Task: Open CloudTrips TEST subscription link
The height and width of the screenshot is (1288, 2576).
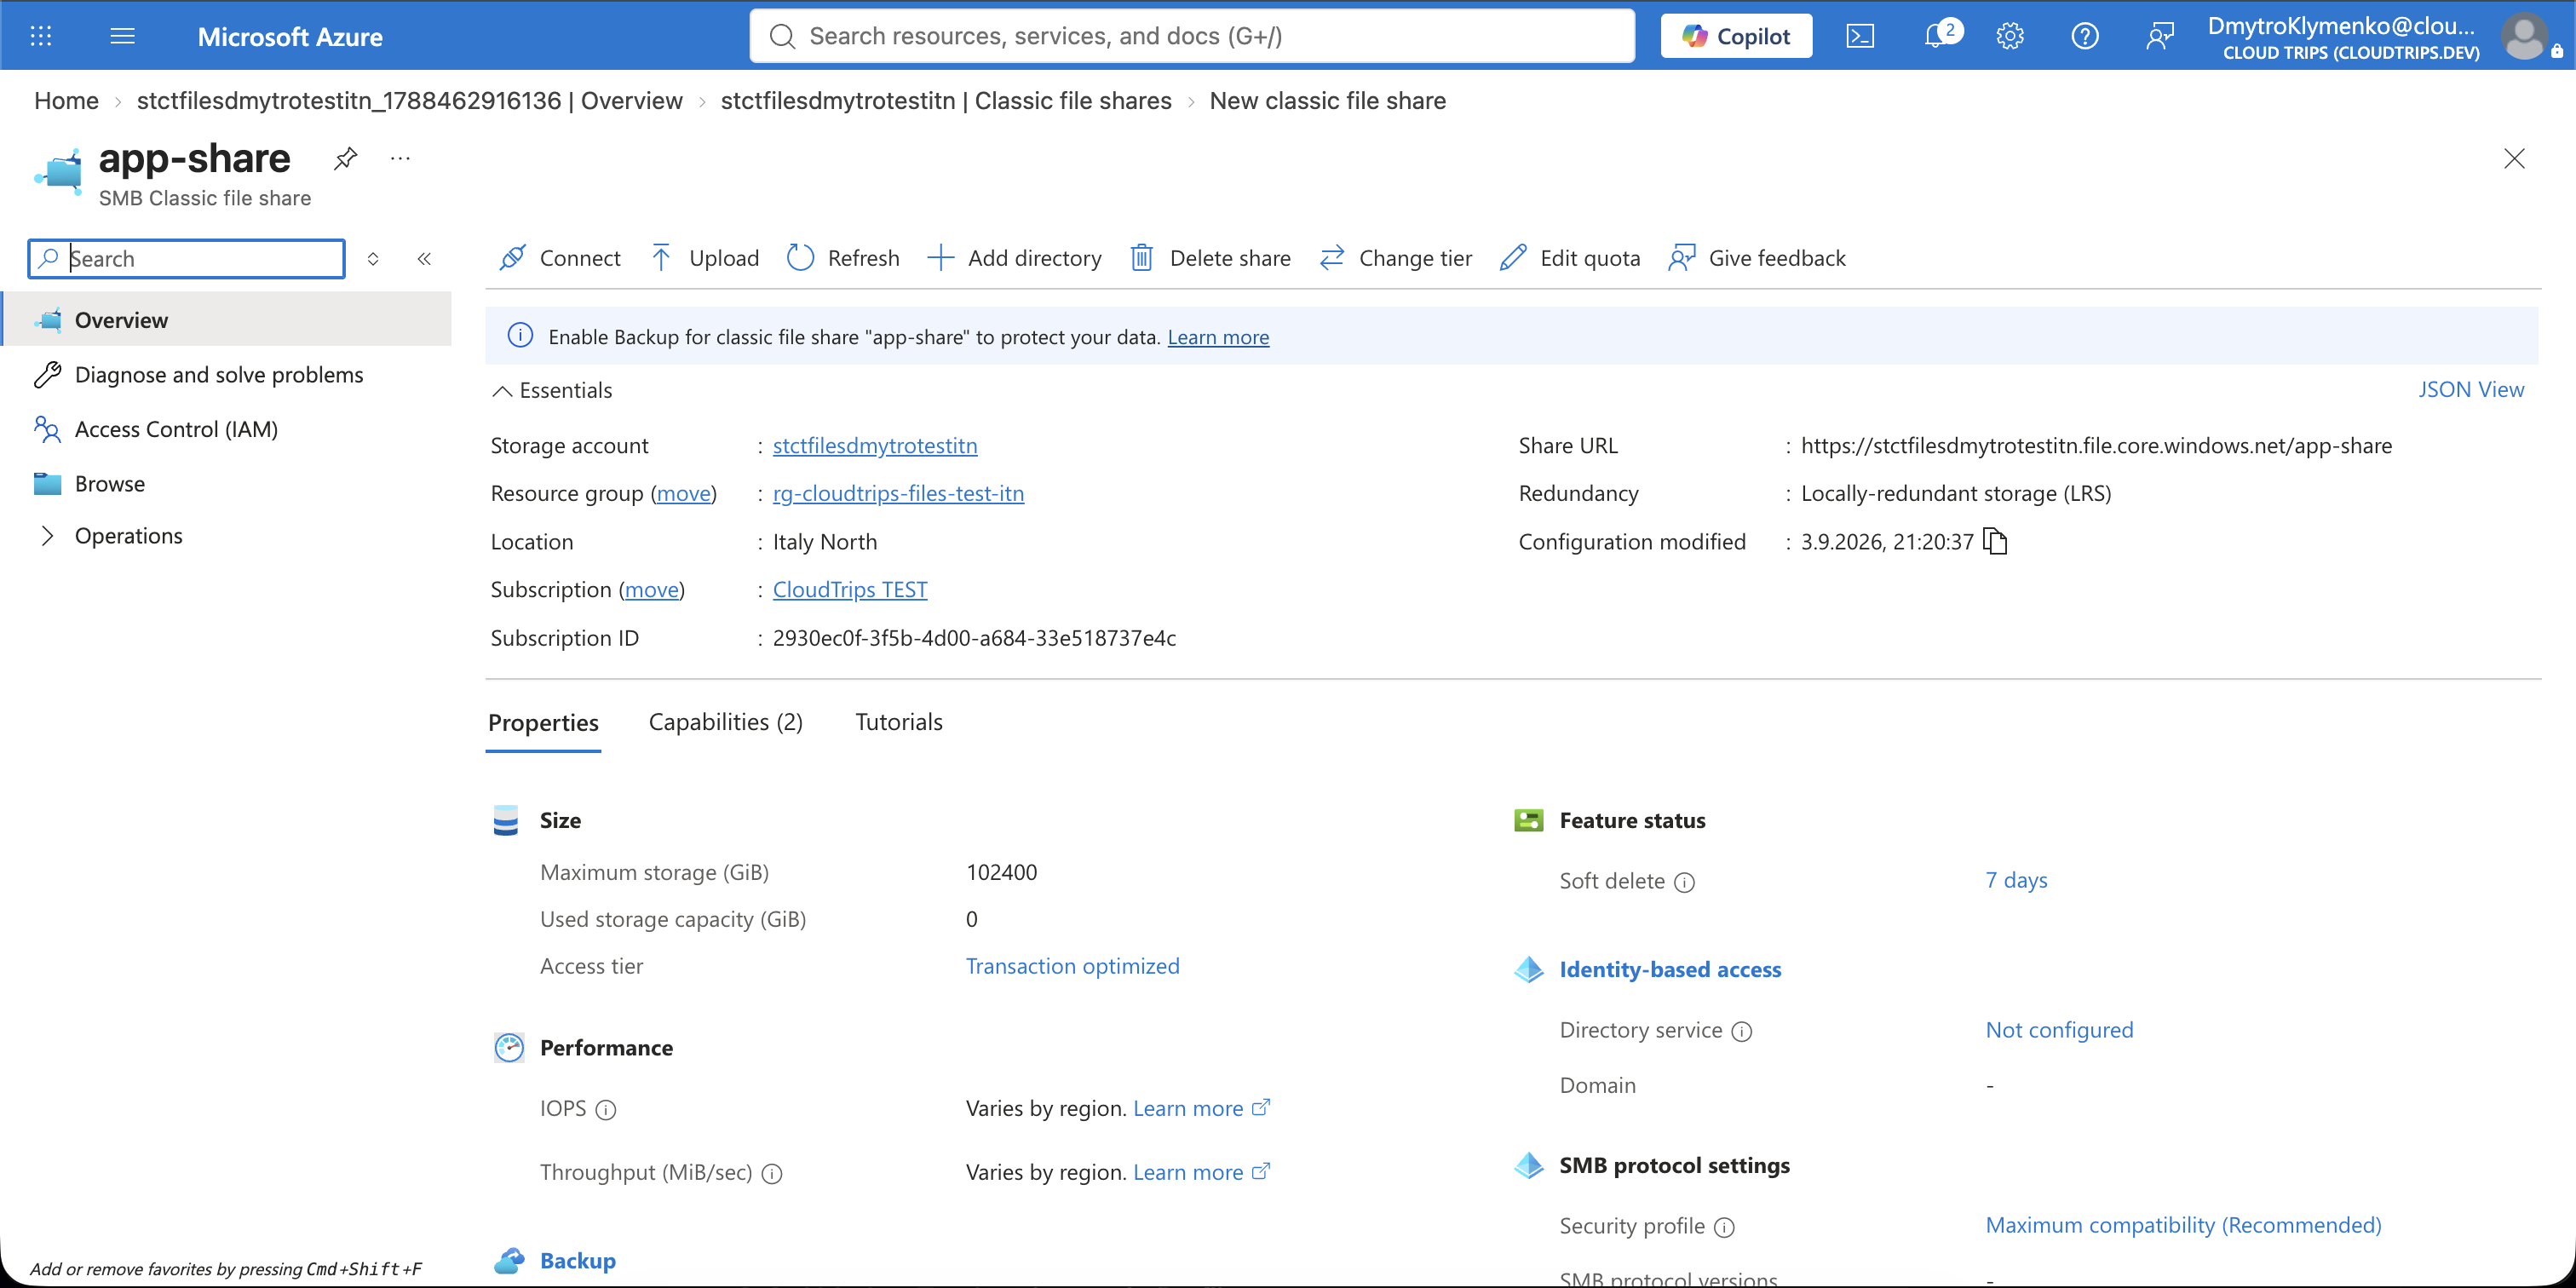Action: coord(850,589)
